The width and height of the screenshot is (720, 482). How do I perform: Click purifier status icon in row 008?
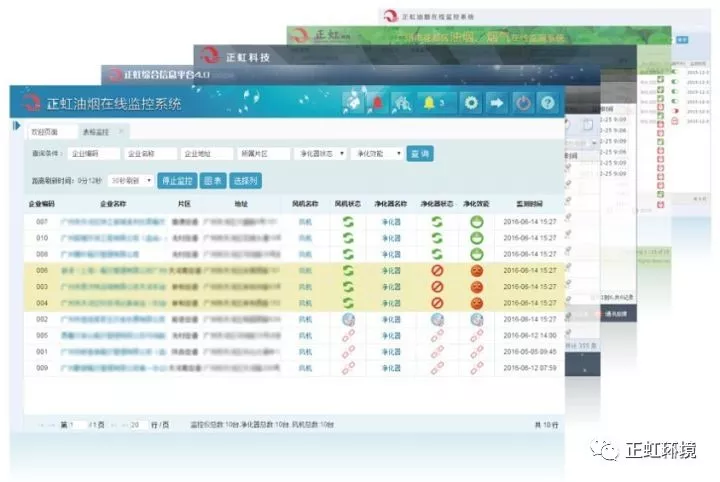[437, 254]
